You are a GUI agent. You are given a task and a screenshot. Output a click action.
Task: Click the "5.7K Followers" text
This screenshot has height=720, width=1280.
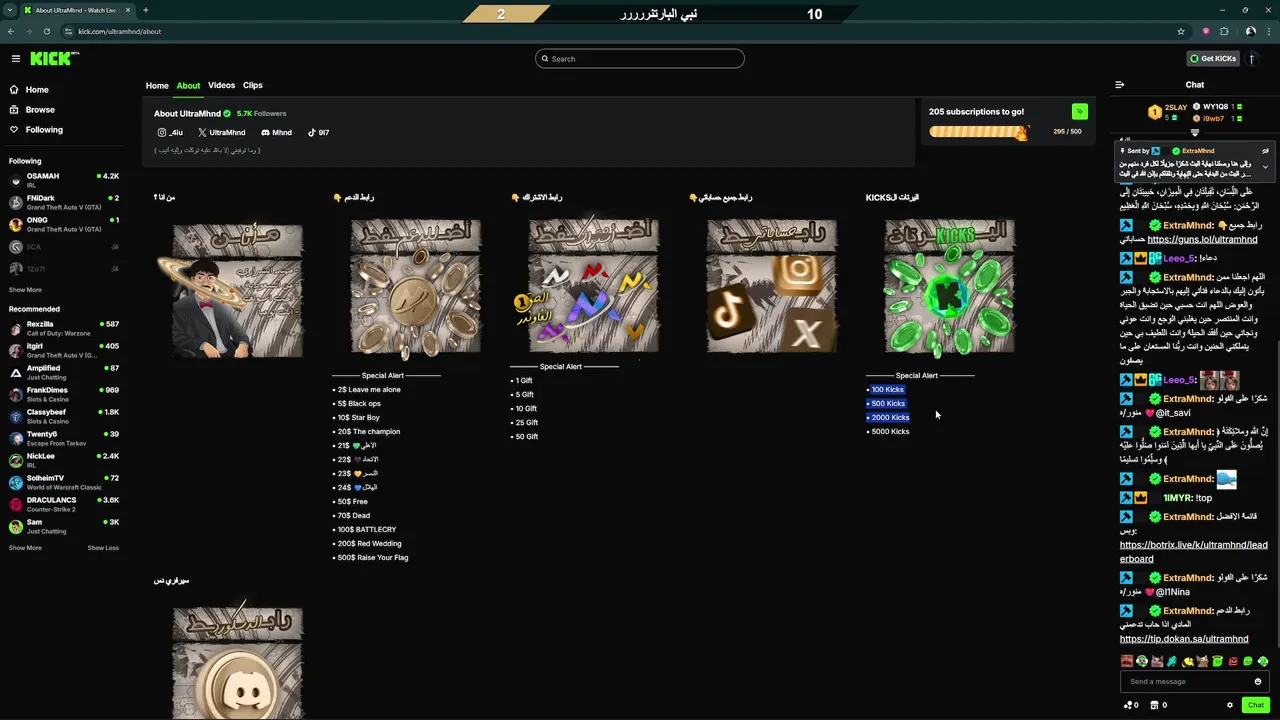coord(261,114)
